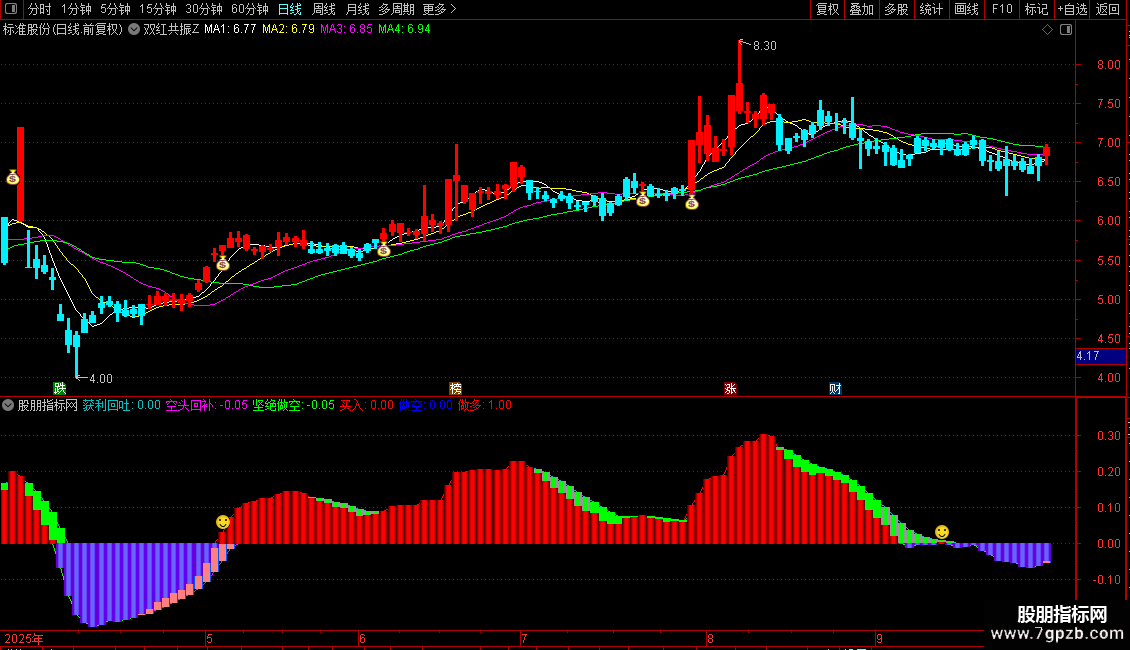The width and height of the screenshot is (1130, 650).
Task: Switch to the 15分钟 period
Action: point(158,9)
